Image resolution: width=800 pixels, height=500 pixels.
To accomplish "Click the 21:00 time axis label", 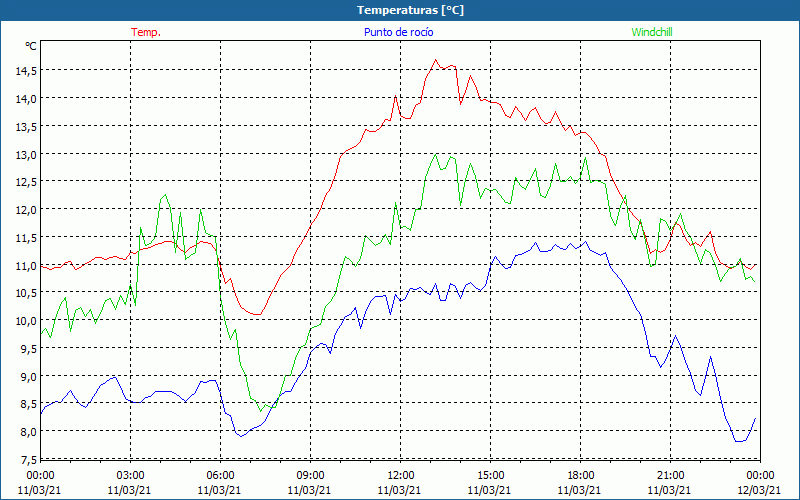I will click(670, 476).
